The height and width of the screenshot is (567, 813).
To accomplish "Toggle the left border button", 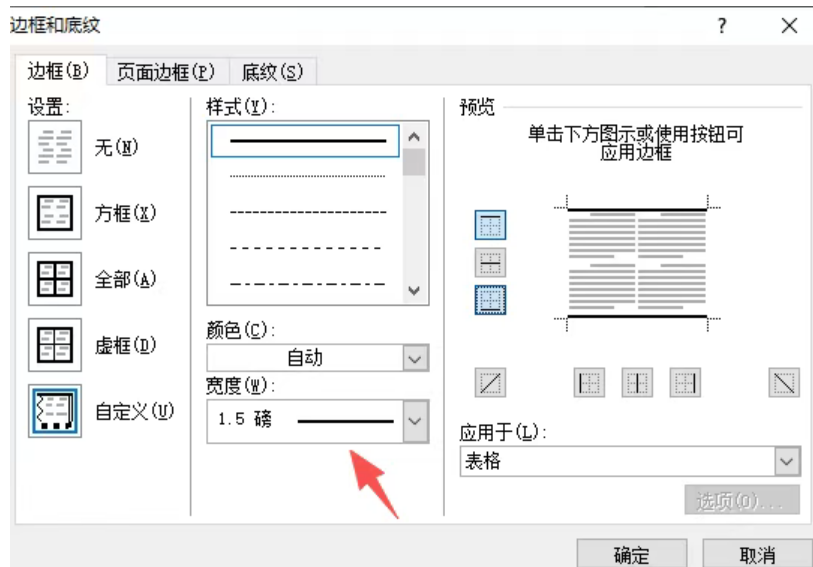I will click(589, 383).
